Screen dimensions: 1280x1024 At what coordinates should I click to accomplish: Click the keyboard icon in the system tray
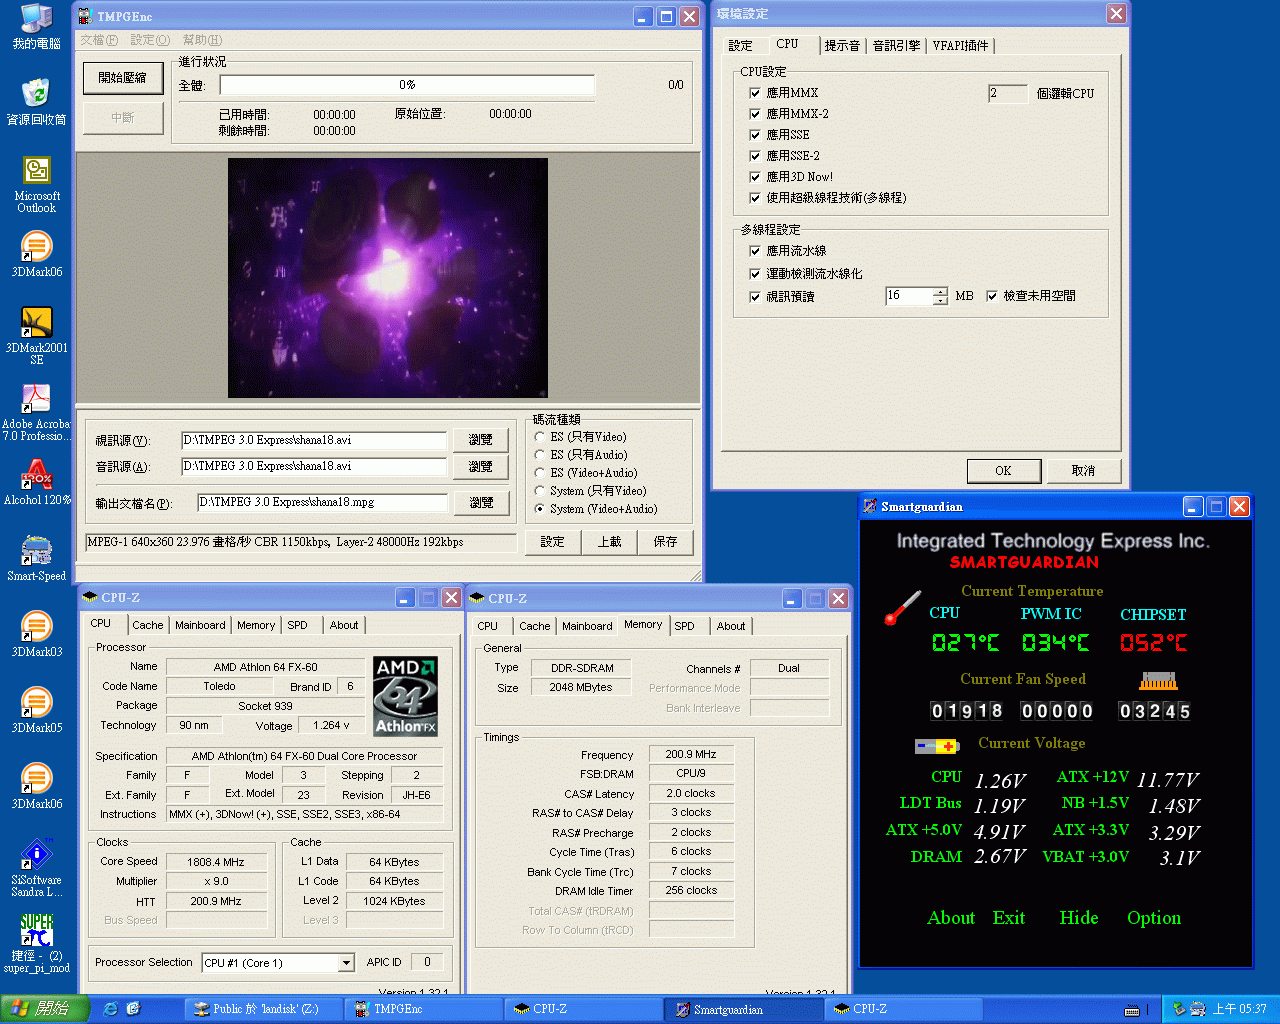click(x=1132, y=1010)
